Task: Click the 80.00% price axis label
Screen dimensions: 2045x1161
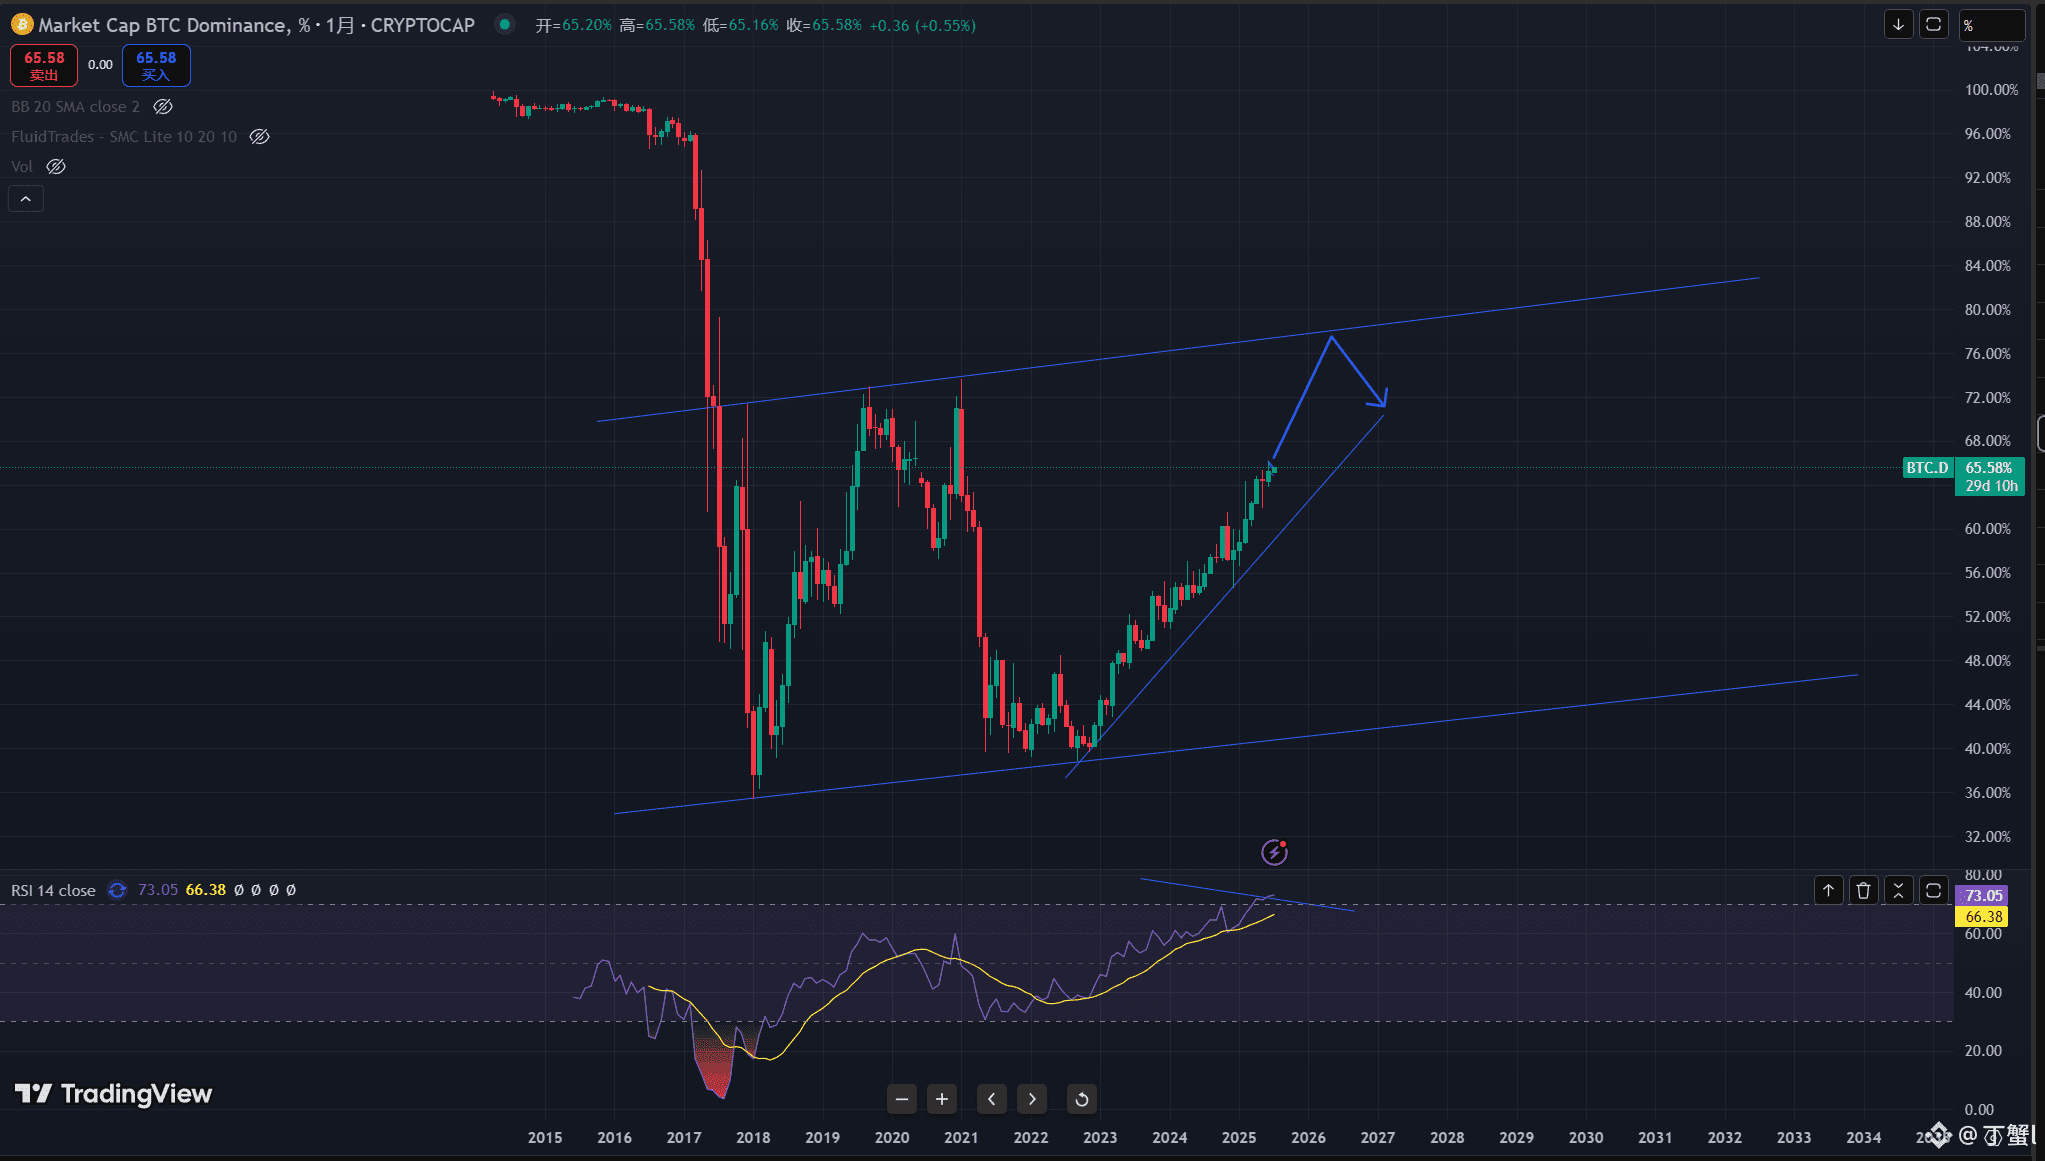Action: (x=1988, y=310)
